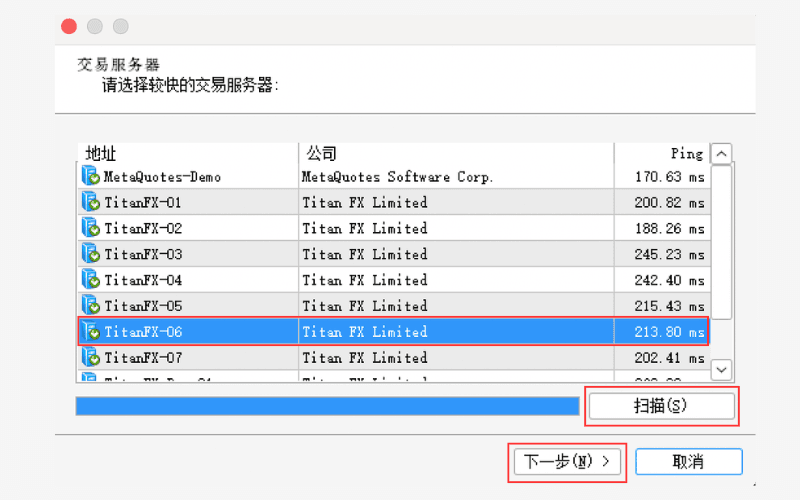
Task: Click the 202.41 ms ping value
Action: pyautogui.click(x=669, y=358)
